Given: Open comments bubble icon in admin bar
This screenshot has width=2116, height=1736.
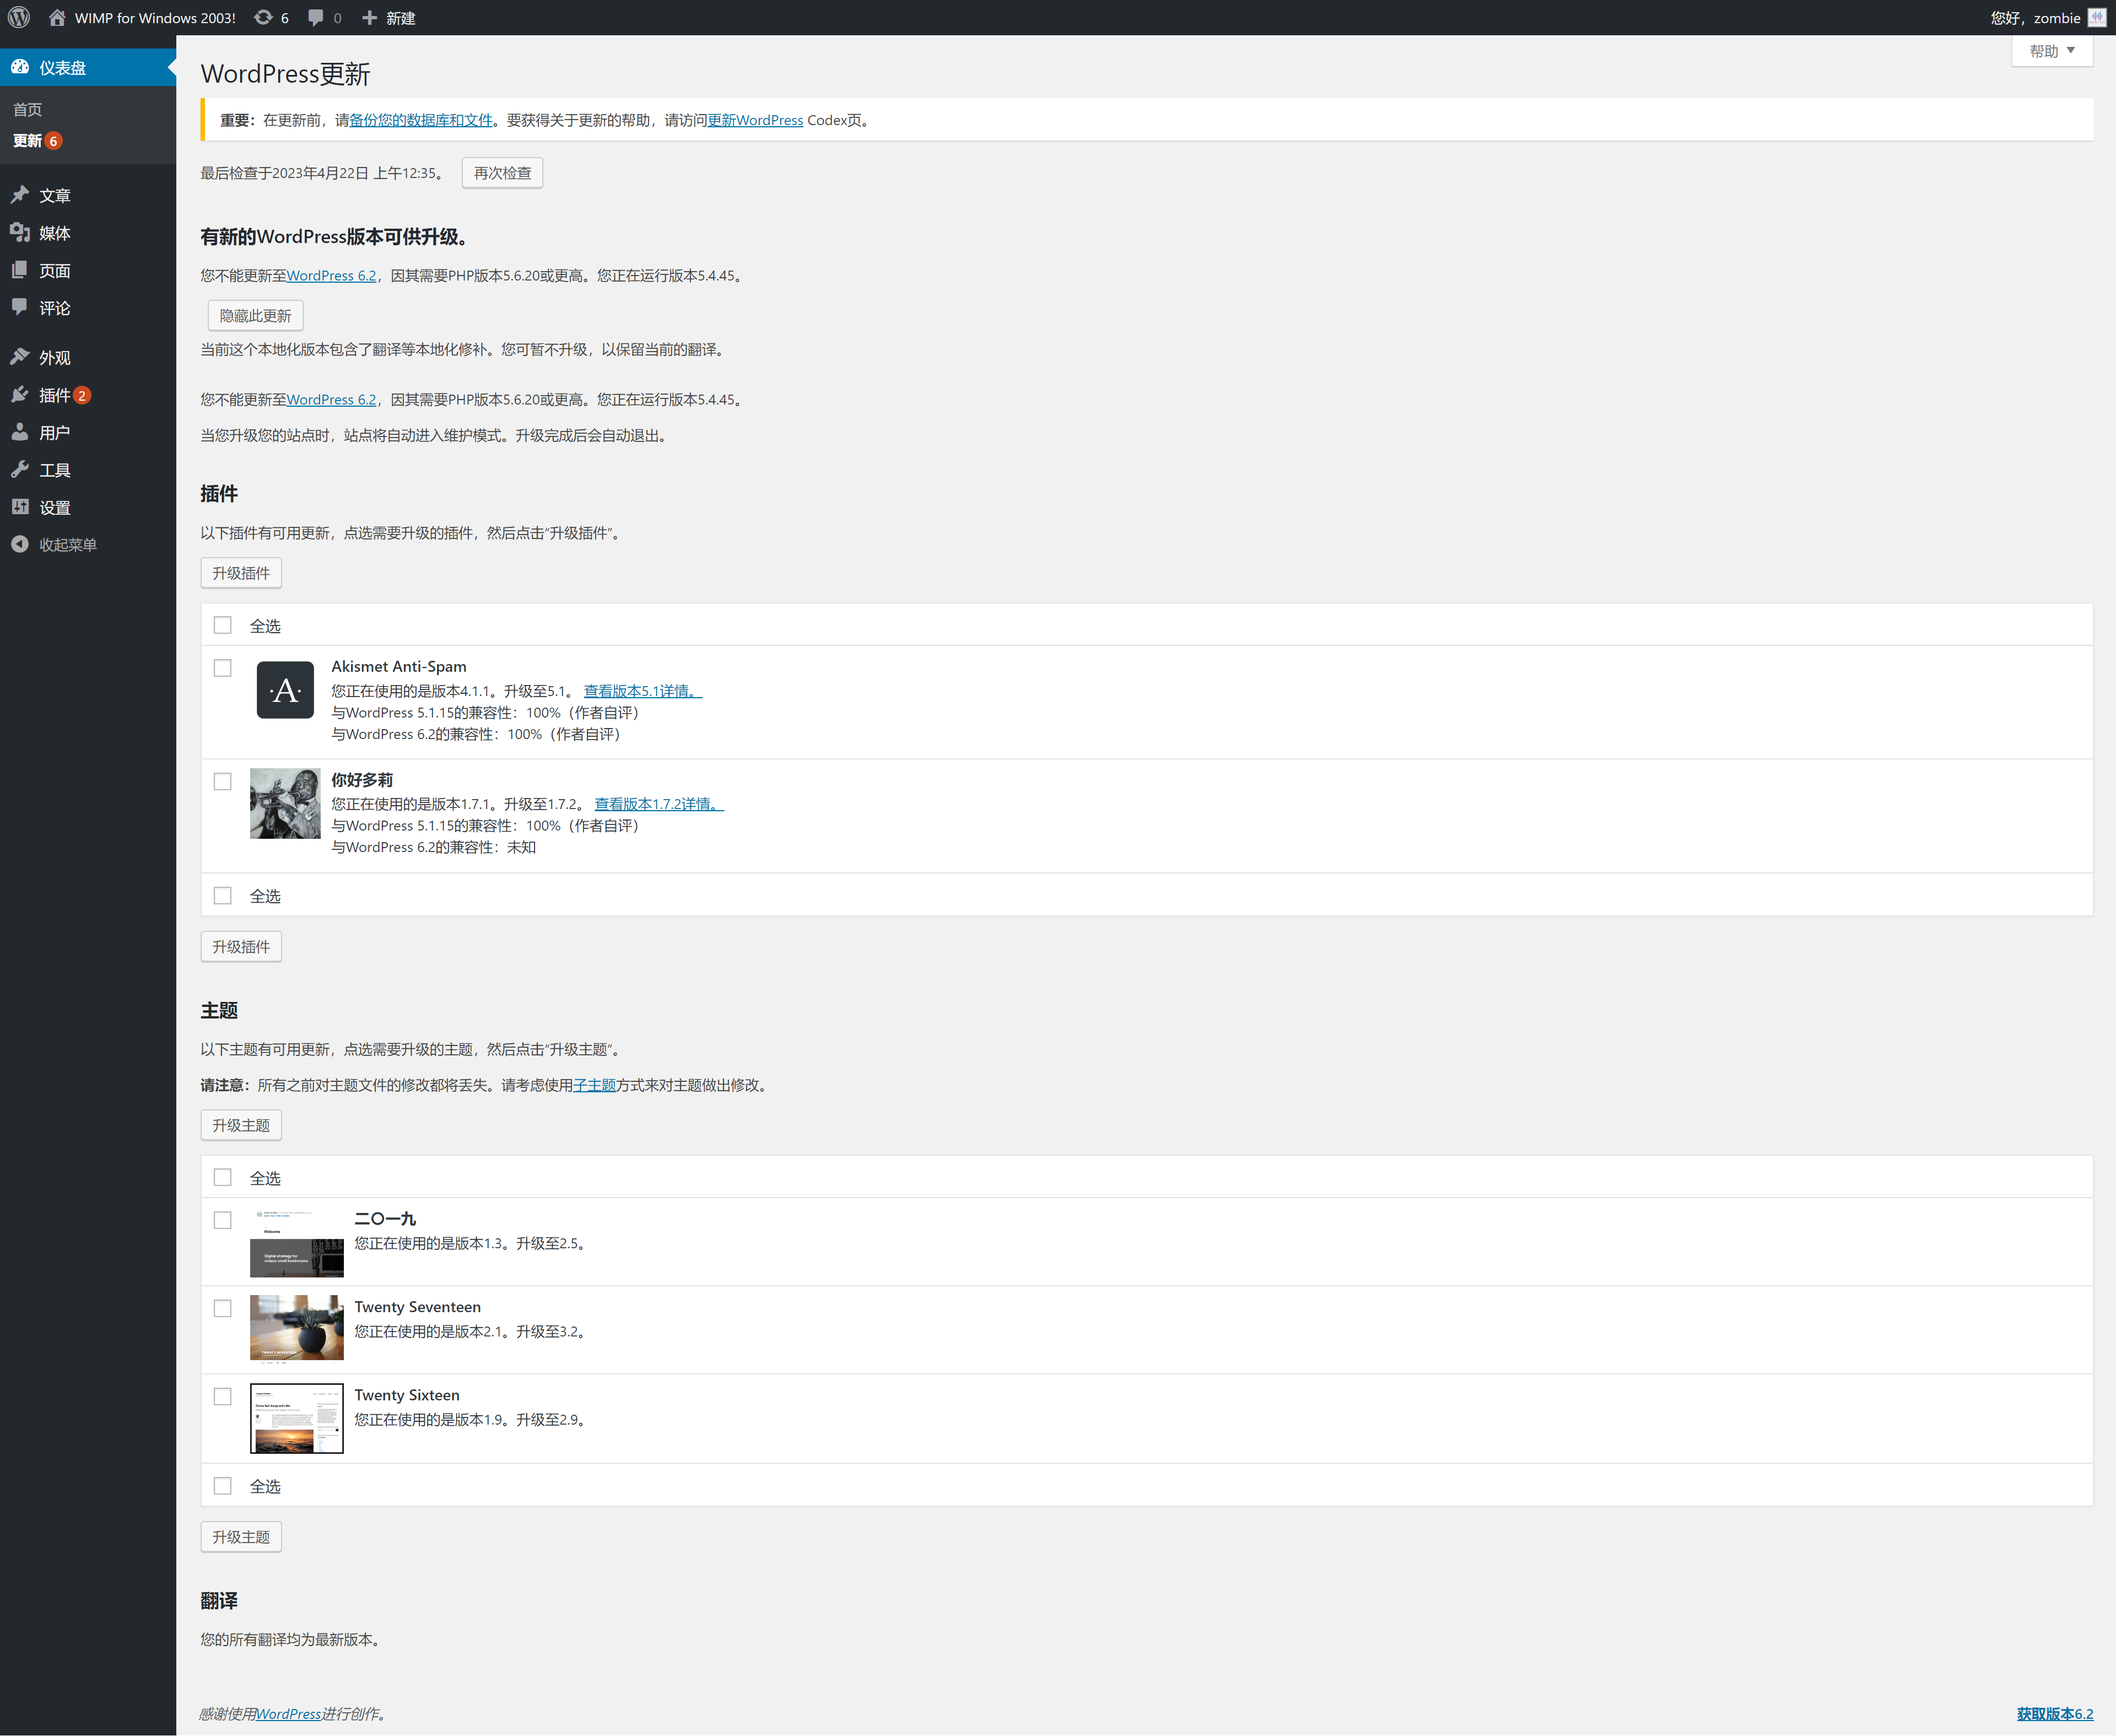Looking at the screenshot, I should pyautogui.click(x=316, y=17).
